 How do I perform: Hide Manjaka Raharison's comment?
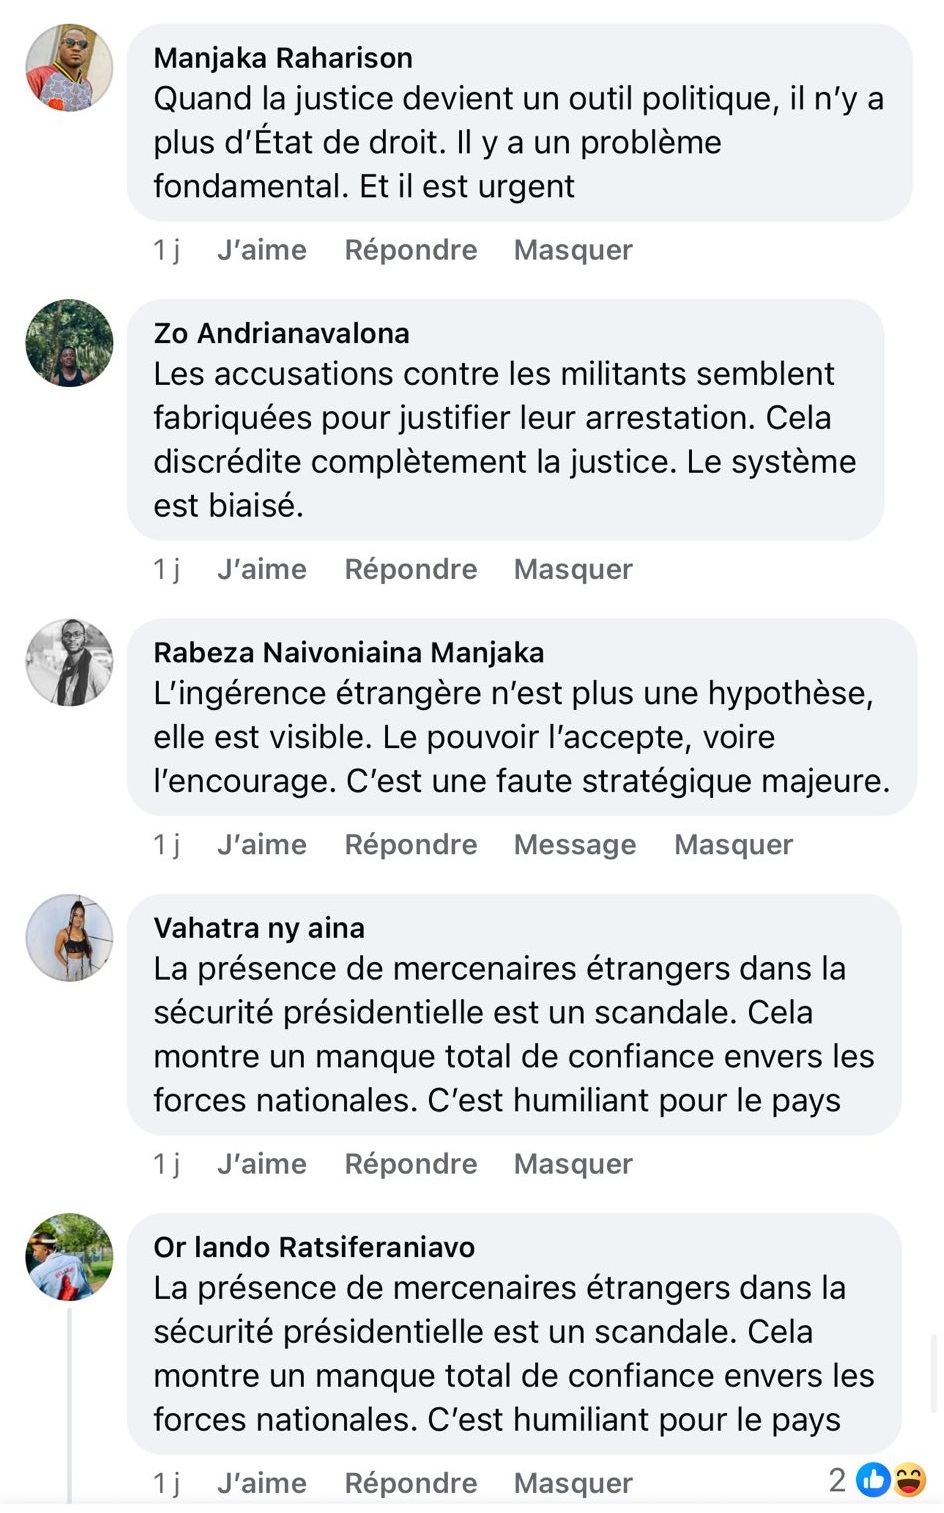click(573, 250)
